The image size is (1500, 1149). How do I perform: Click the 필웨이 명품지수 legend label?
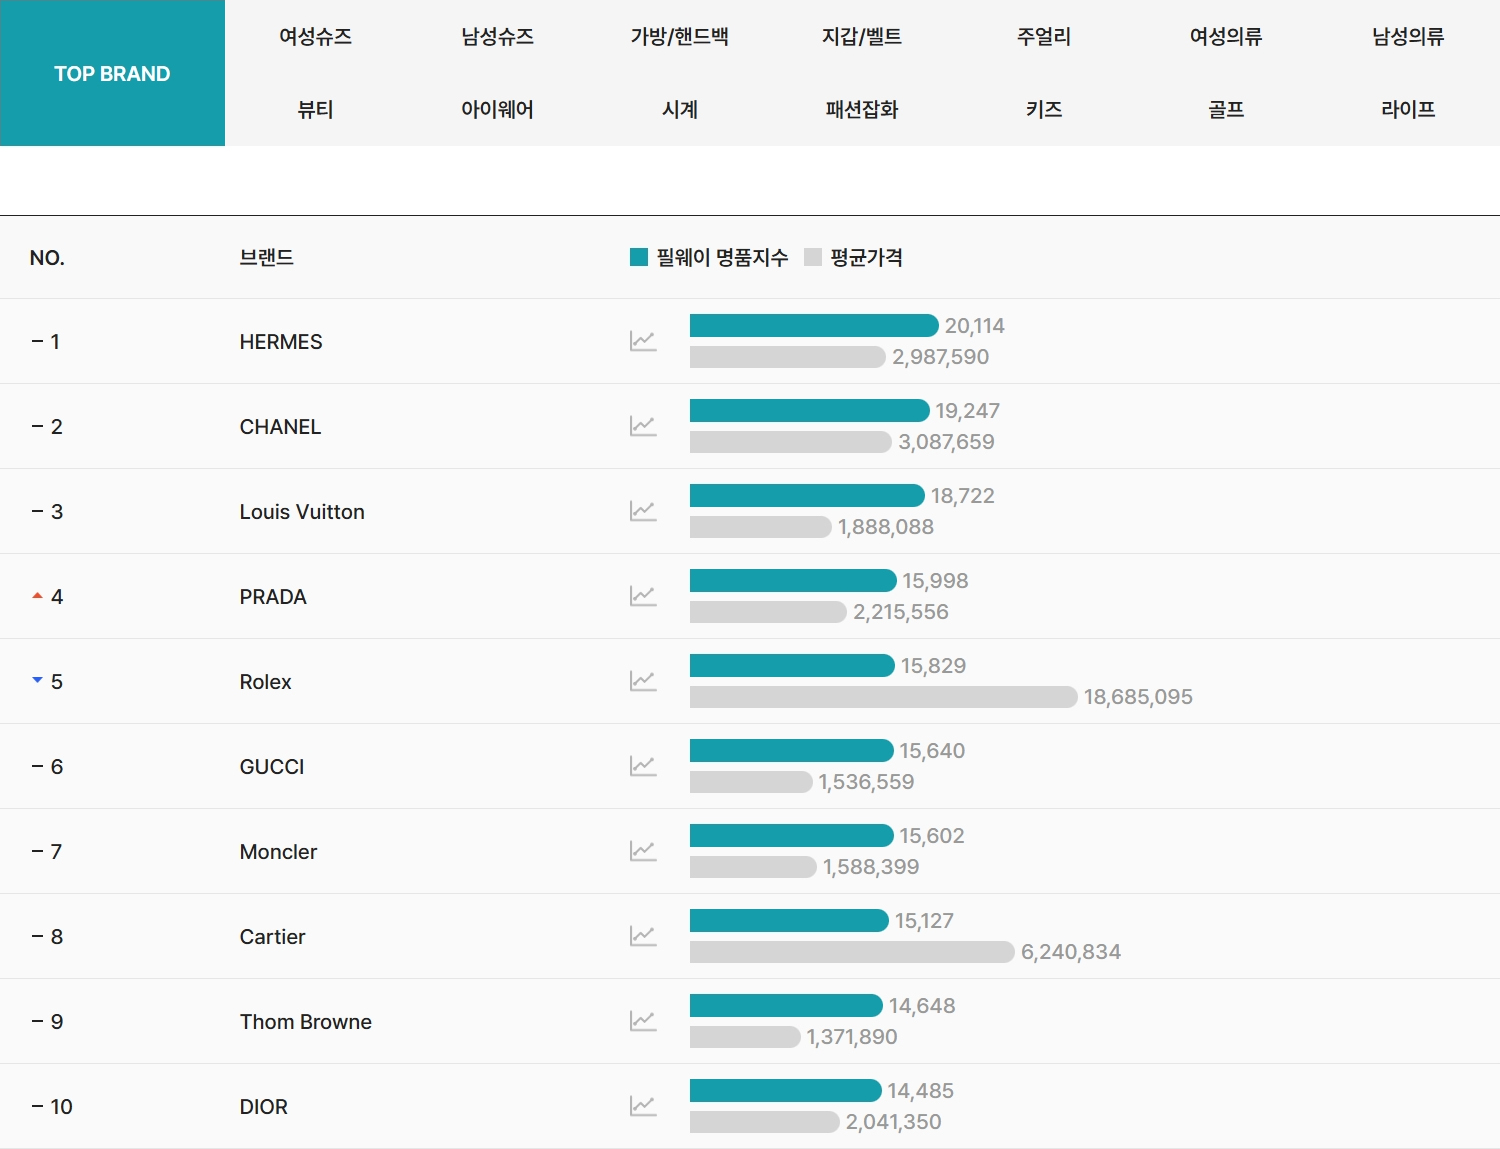[x=722, y=257]
